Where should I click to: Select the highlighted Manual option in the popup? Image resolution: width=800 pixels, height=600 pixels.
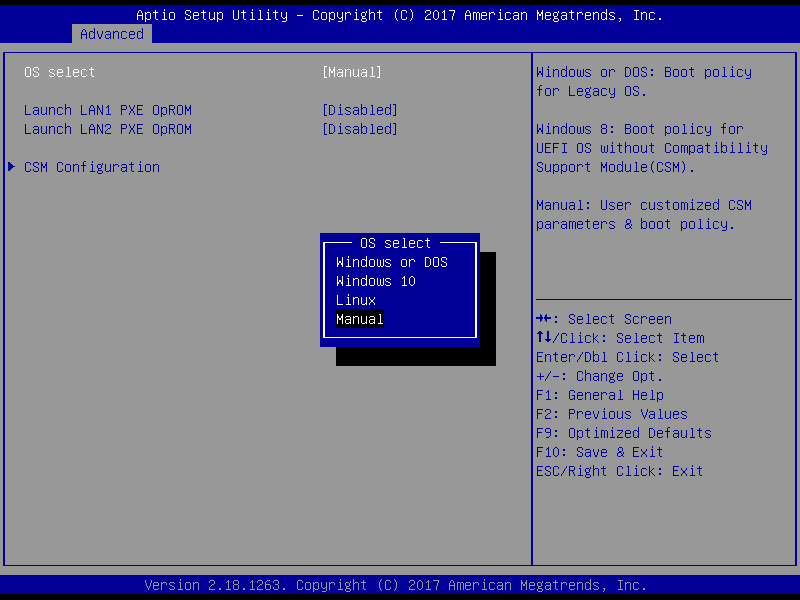360,319
